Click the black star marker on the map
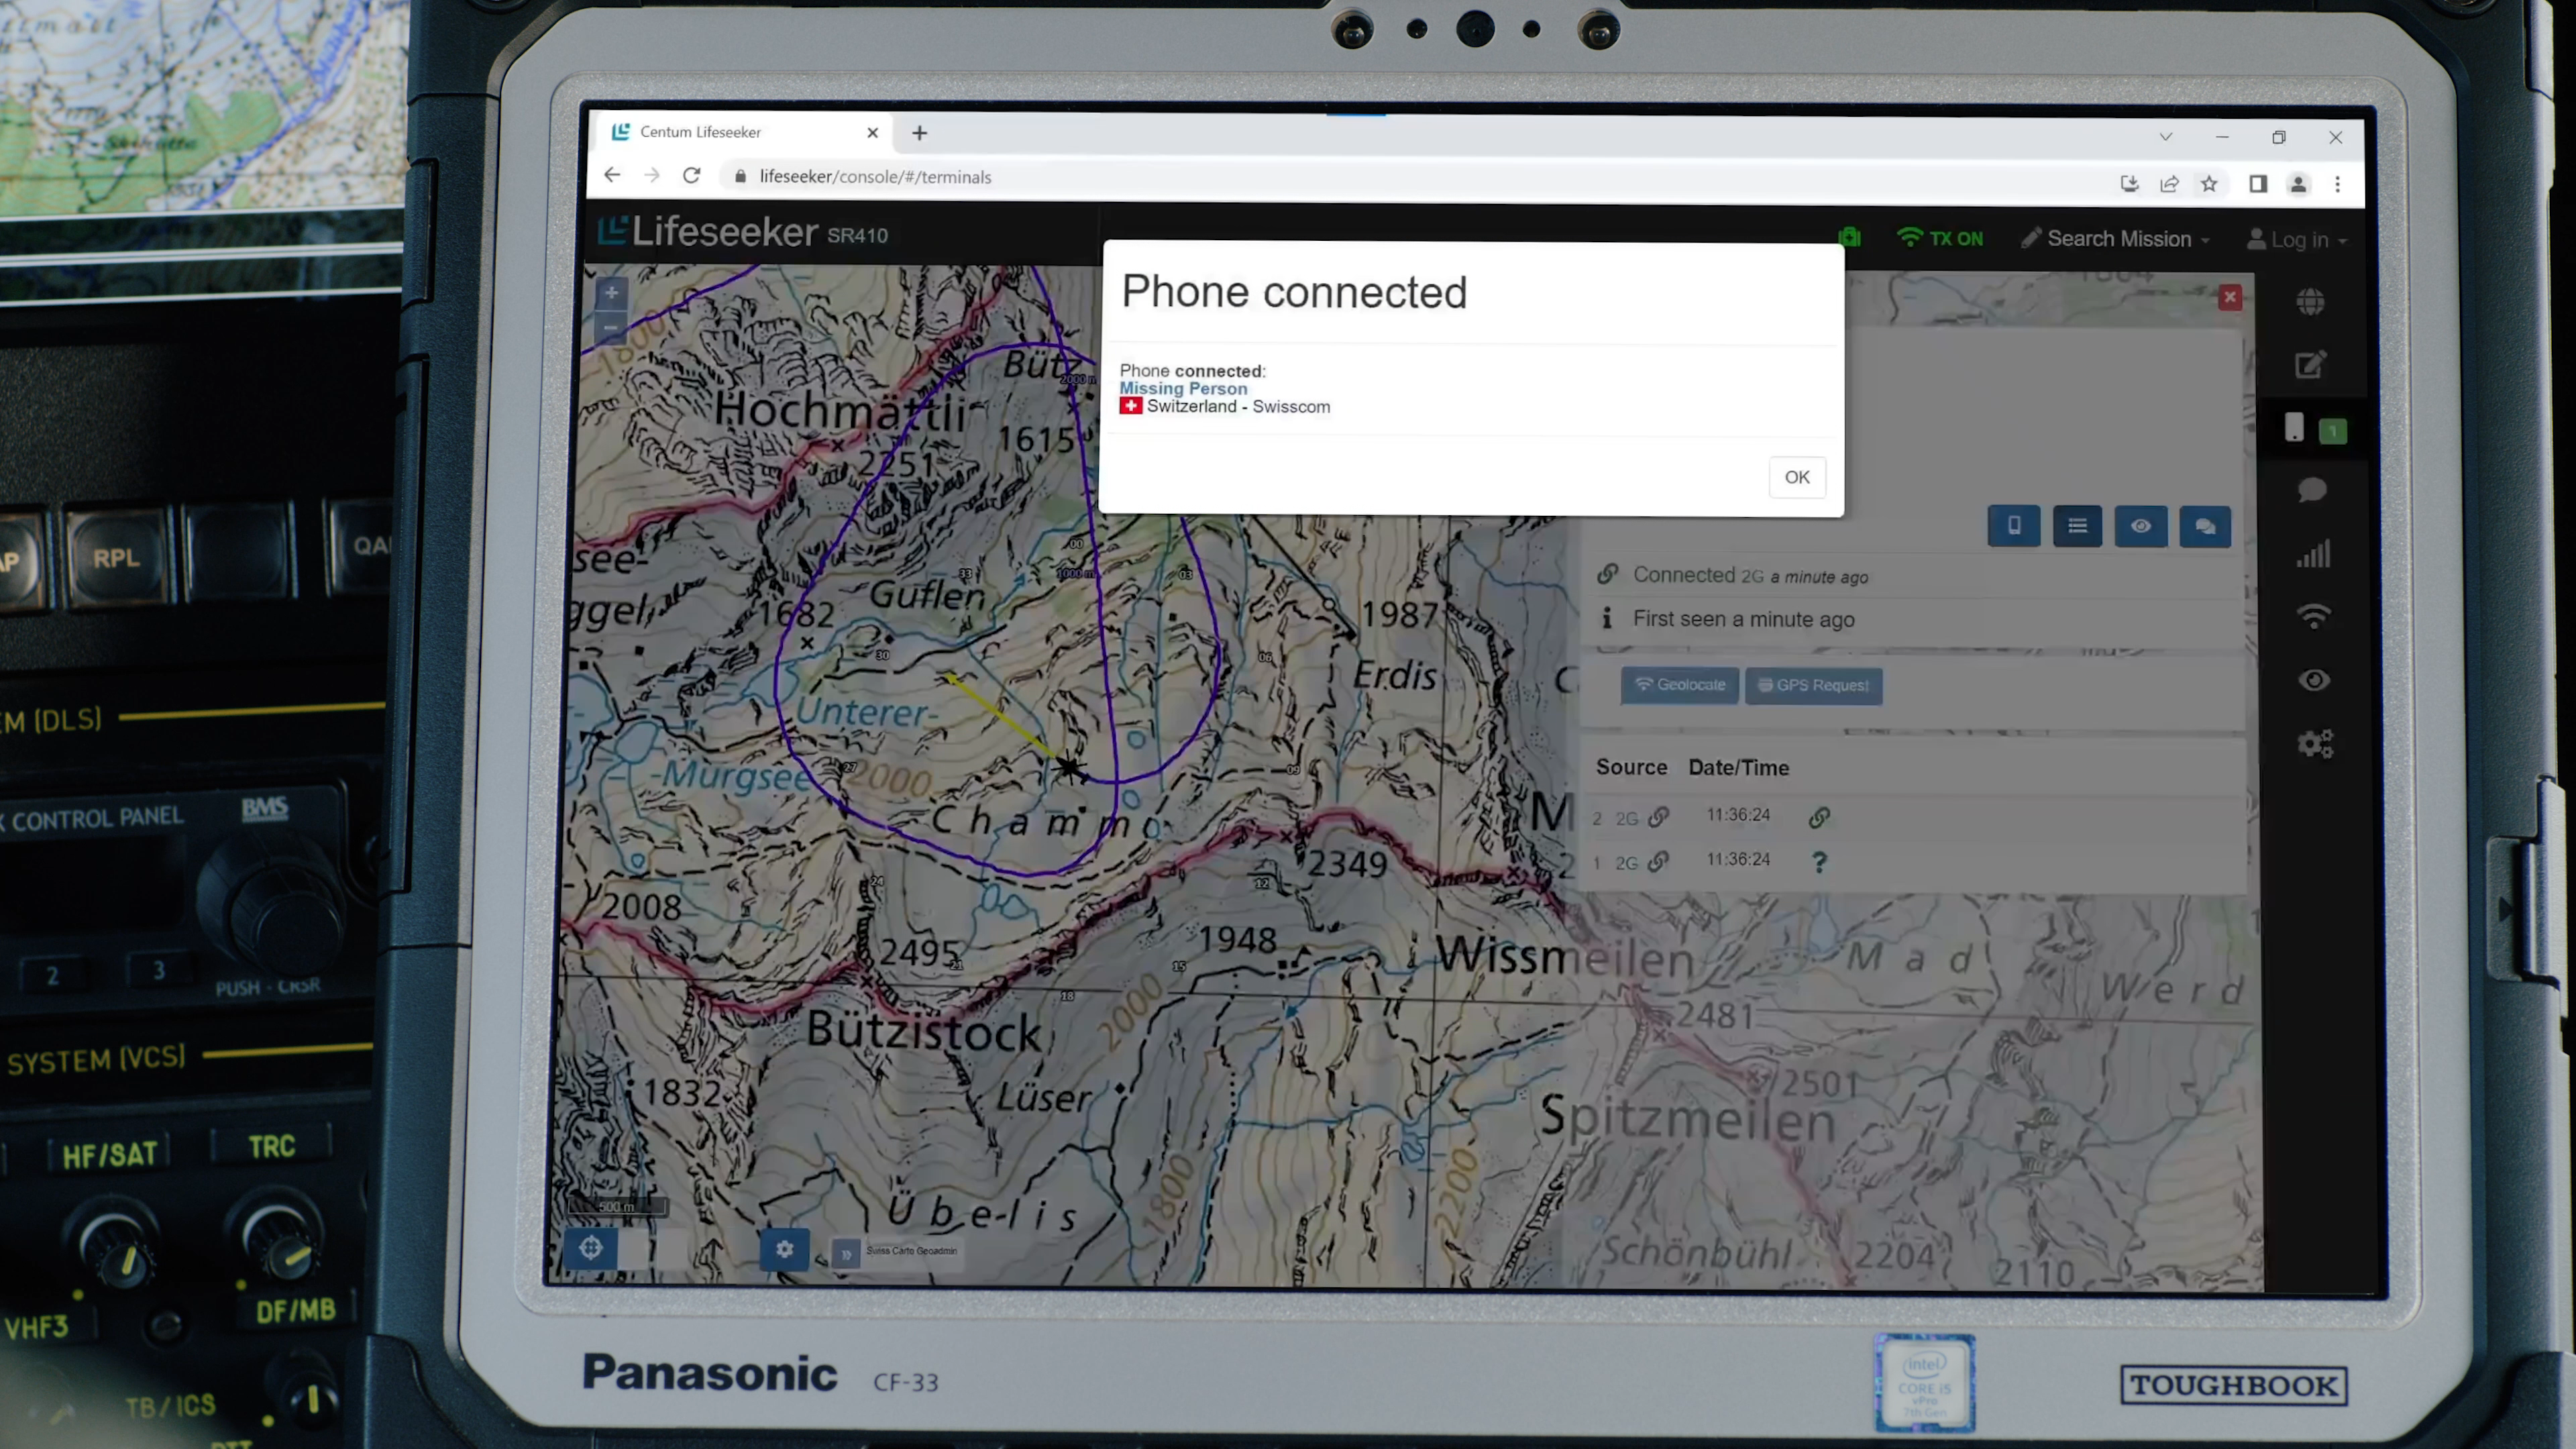Image resolution: width=2576 pixels, height=1449 pixels. coord(1070,768)
